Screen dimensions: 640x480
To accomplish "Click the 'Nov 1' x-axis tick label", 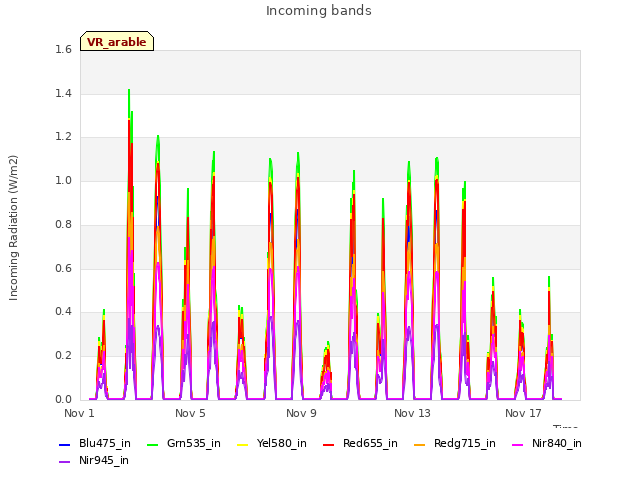I will click(x=79, y=413).
